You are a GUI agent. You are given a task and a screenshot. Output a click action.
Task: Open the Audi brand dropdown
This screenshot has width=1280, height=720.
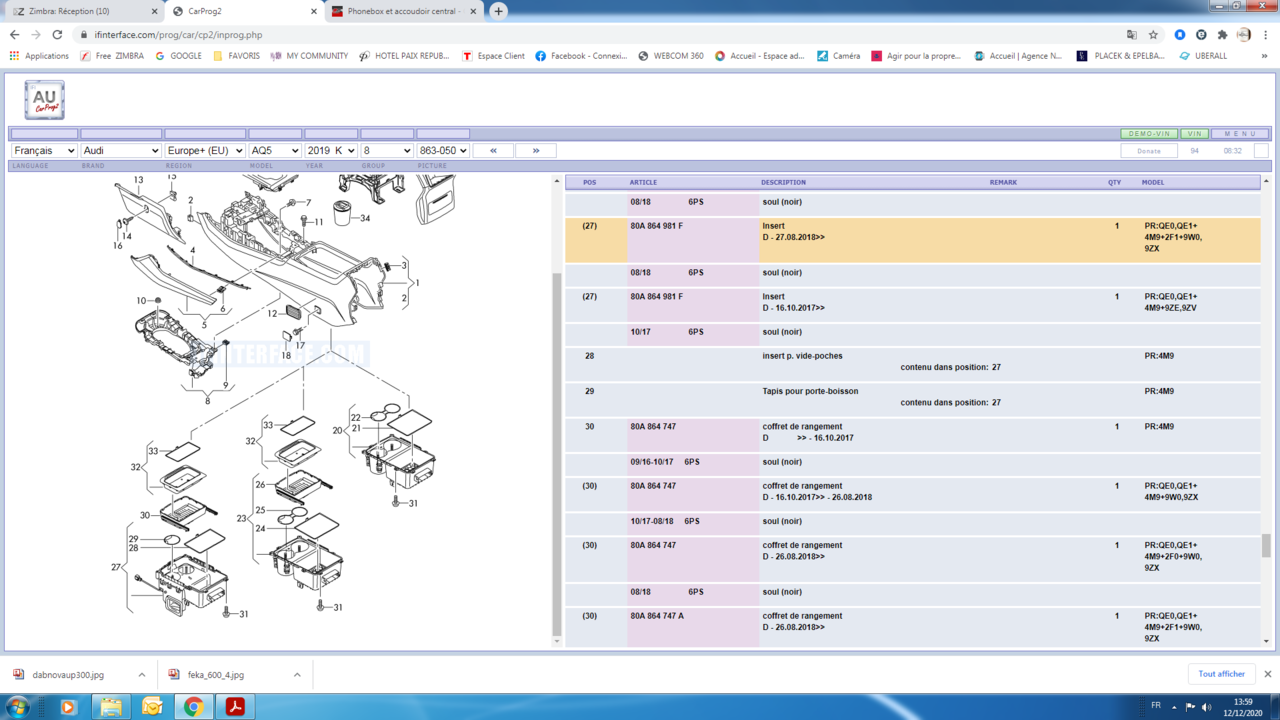(120, 150)
